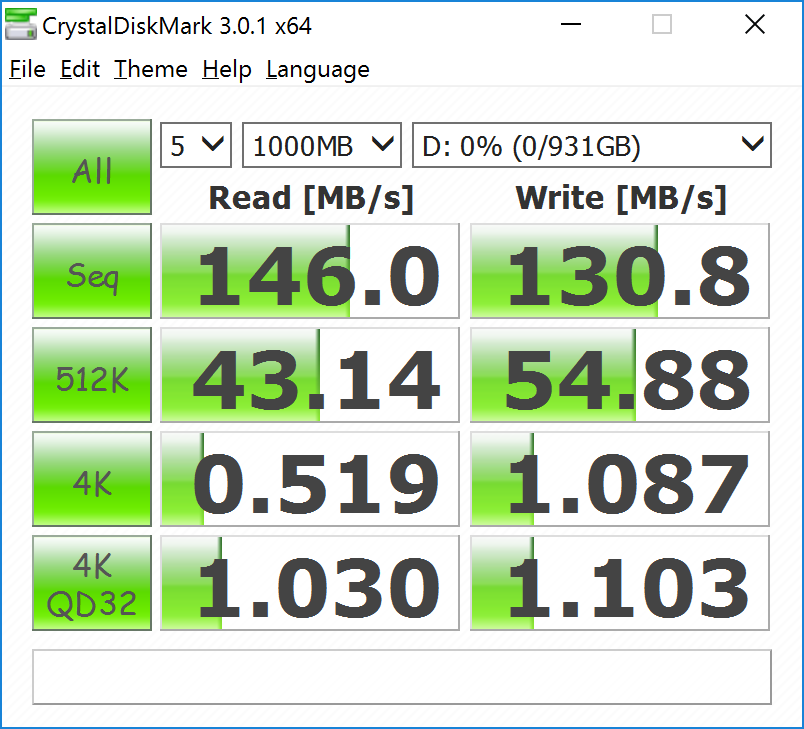
Task: Select the 4K QD32 read result 1.030
Action: [310, 583]
